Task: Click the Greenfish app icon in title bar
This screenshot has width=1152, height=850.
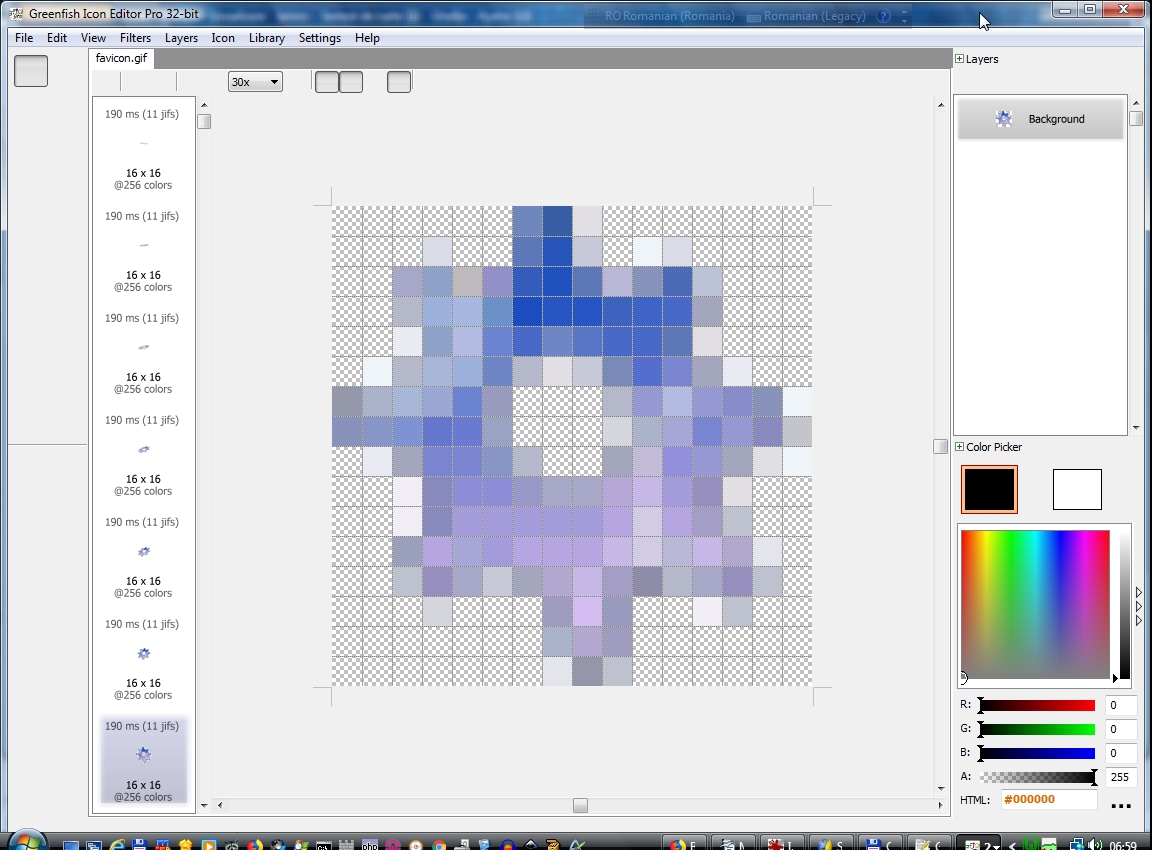Action: pyautogui.click(x=15, y=14)
